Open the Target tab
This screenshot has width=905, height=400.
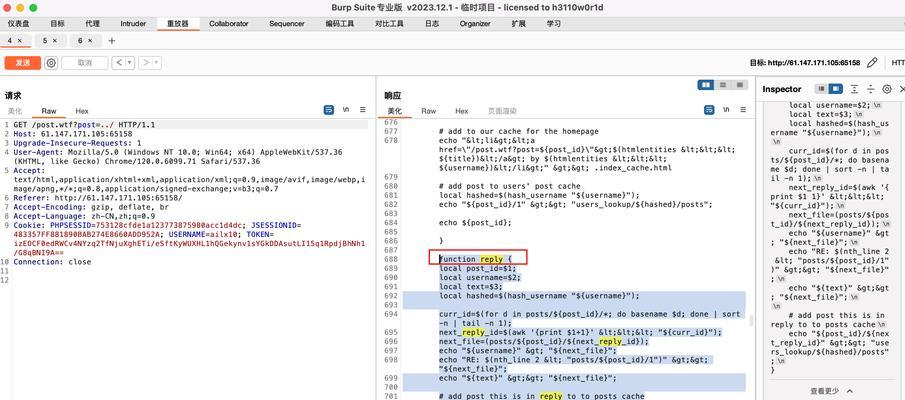point(57,24)
